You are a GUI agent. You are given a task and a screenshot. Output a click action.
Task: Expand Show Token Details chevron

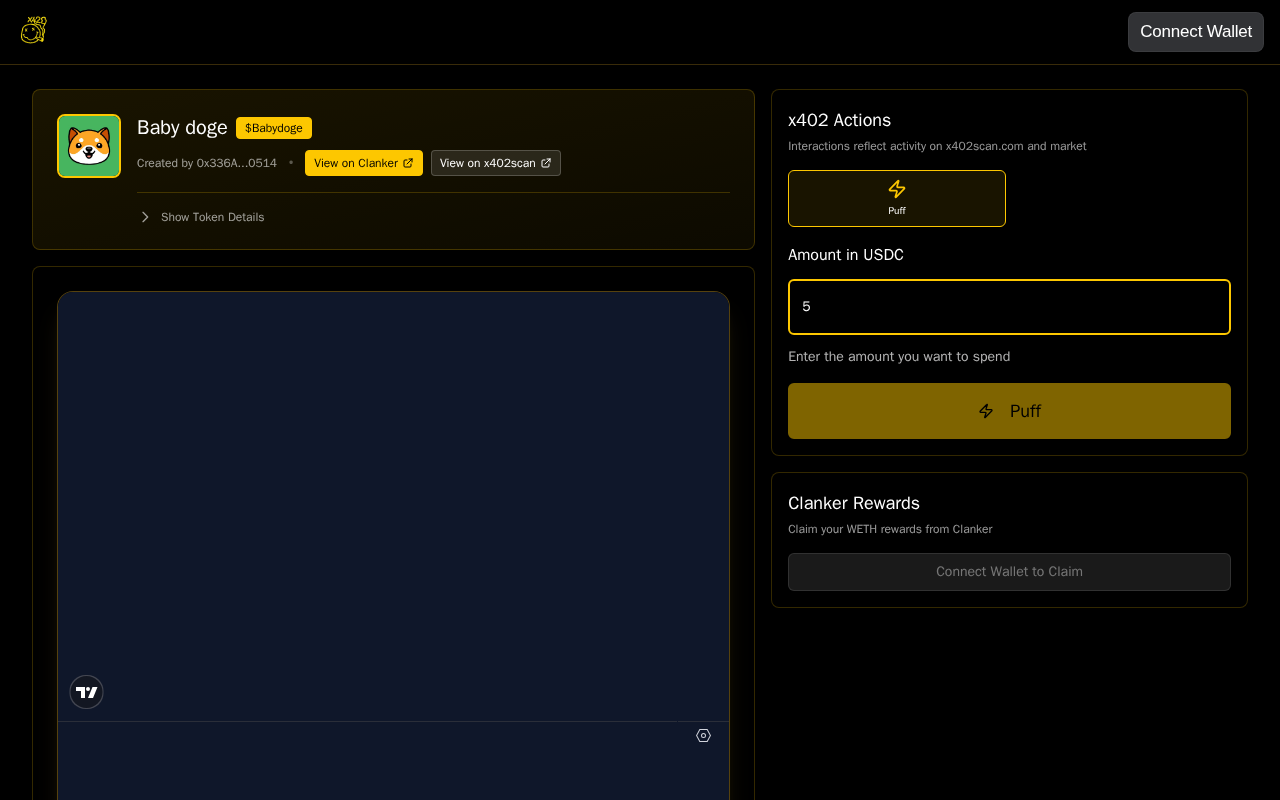145,217
